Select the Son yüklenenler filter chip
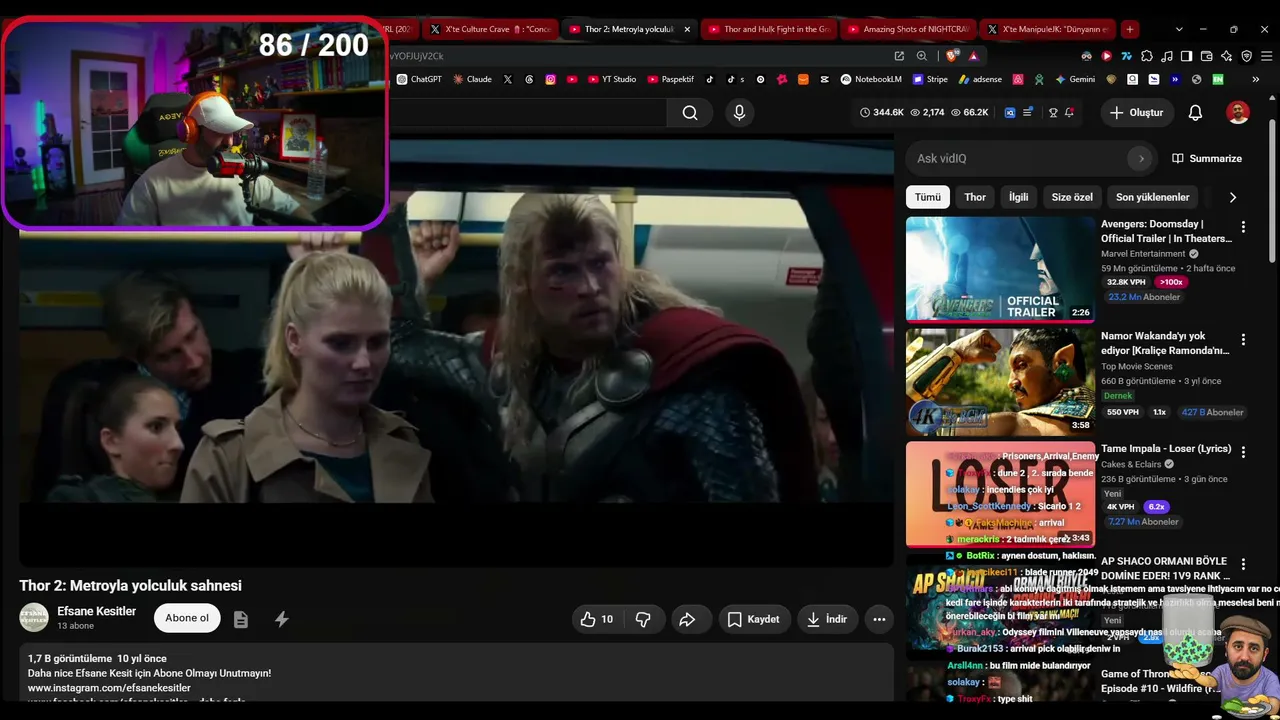The height and width of the screenshot is (720, 1280). 1152,197
